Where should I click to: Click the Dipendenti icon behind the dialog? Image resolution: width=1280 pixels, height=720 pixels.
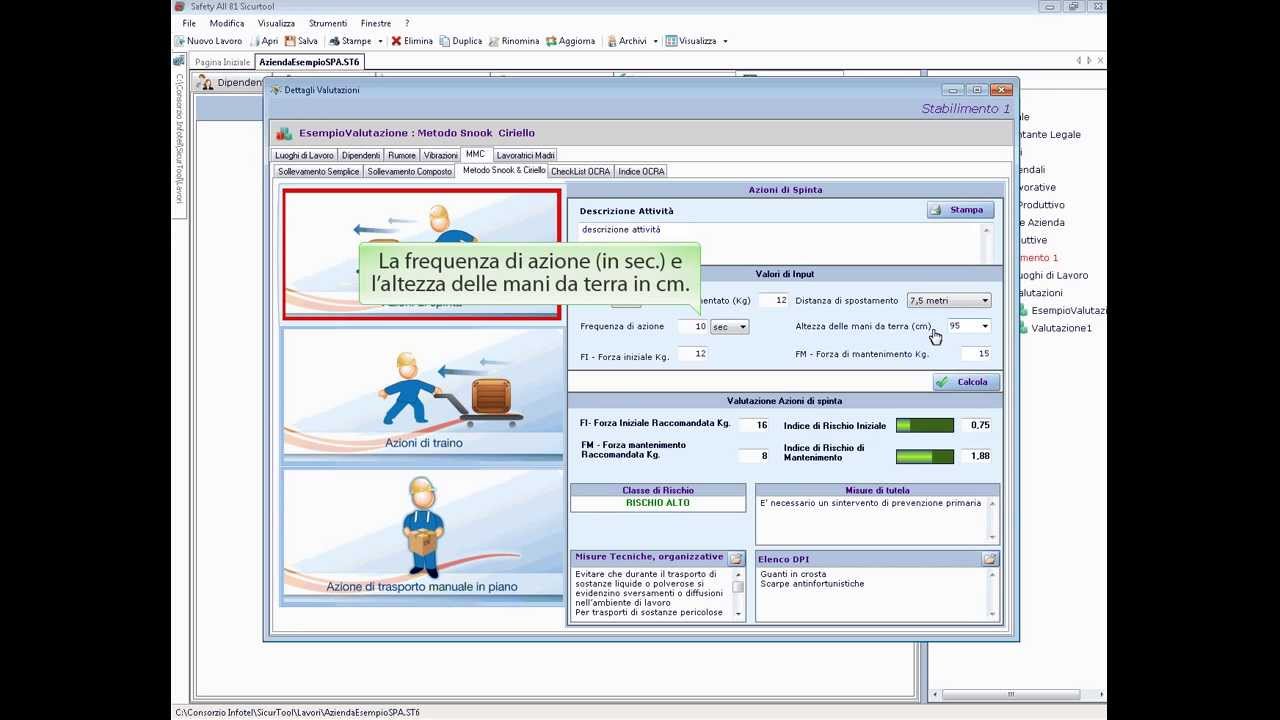tap(206, 83)
